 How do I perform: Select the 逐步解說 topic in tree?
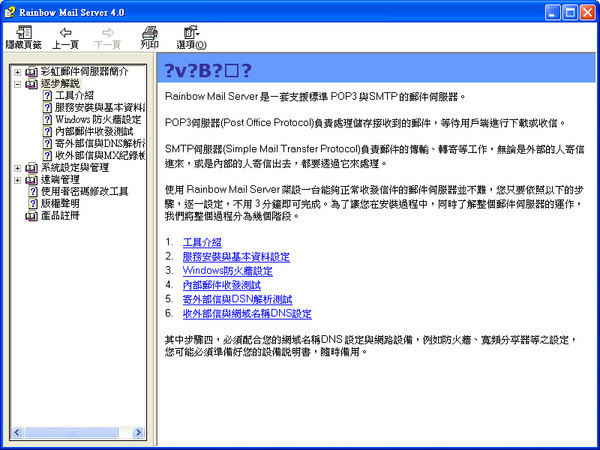60,84
